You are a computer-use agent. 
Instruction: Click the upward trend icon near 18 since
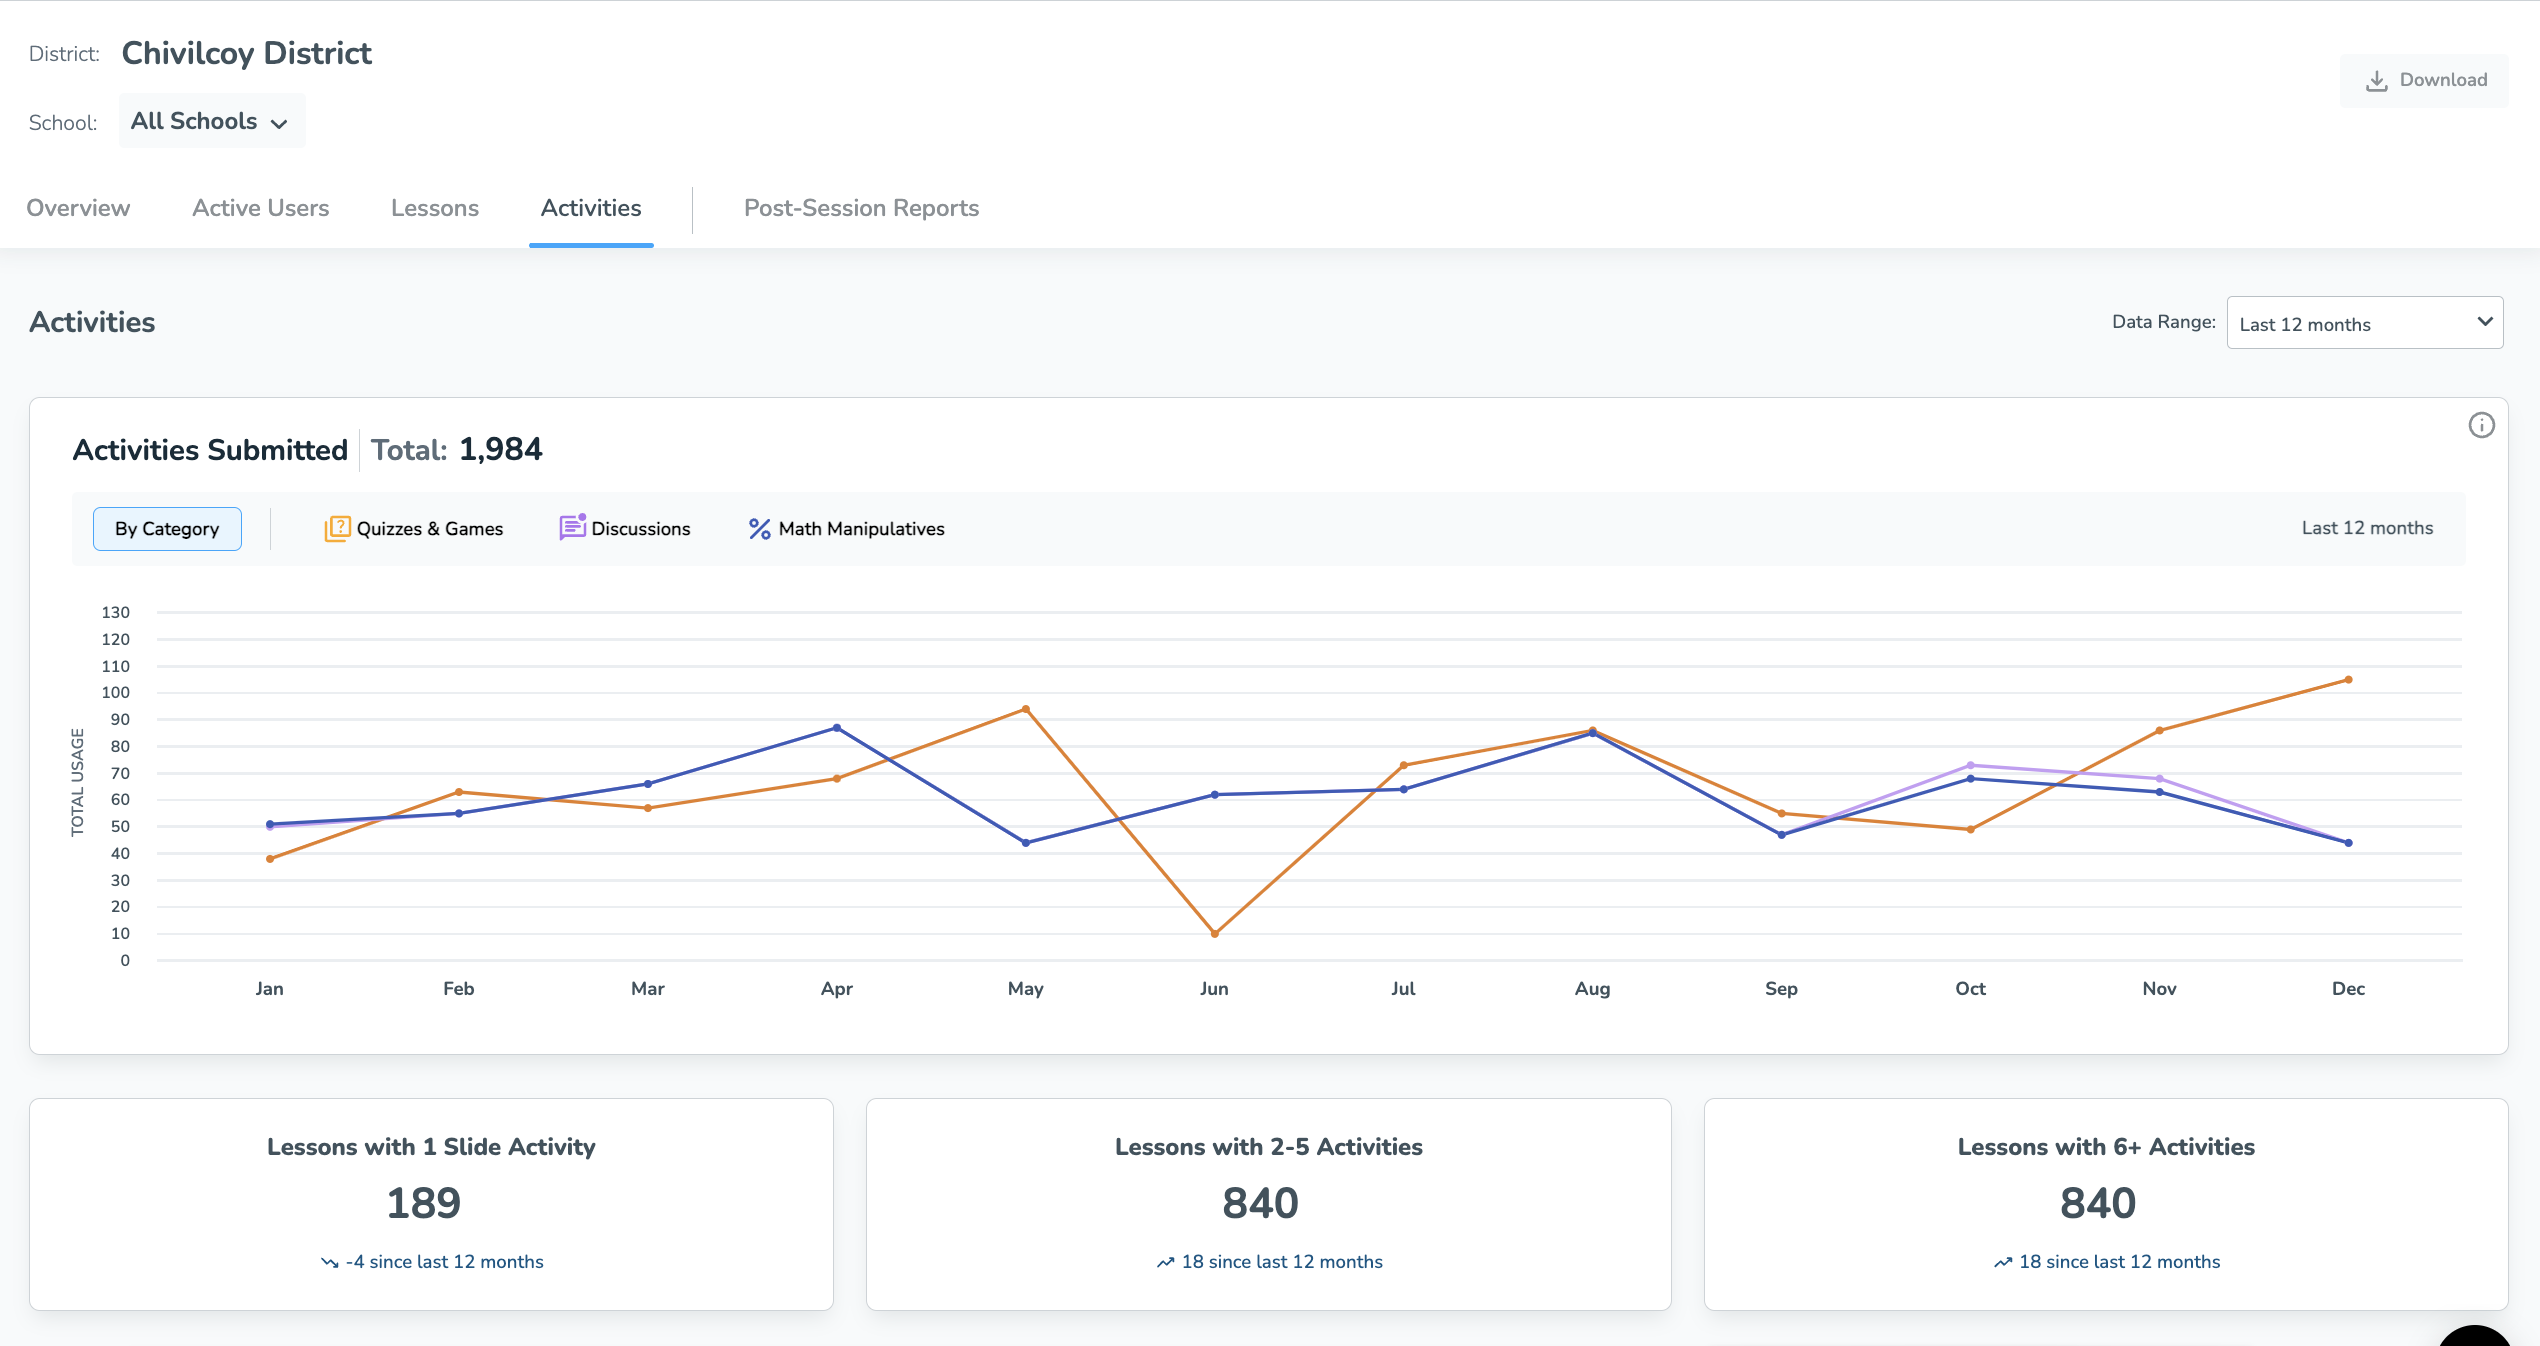(1166, 1262)
